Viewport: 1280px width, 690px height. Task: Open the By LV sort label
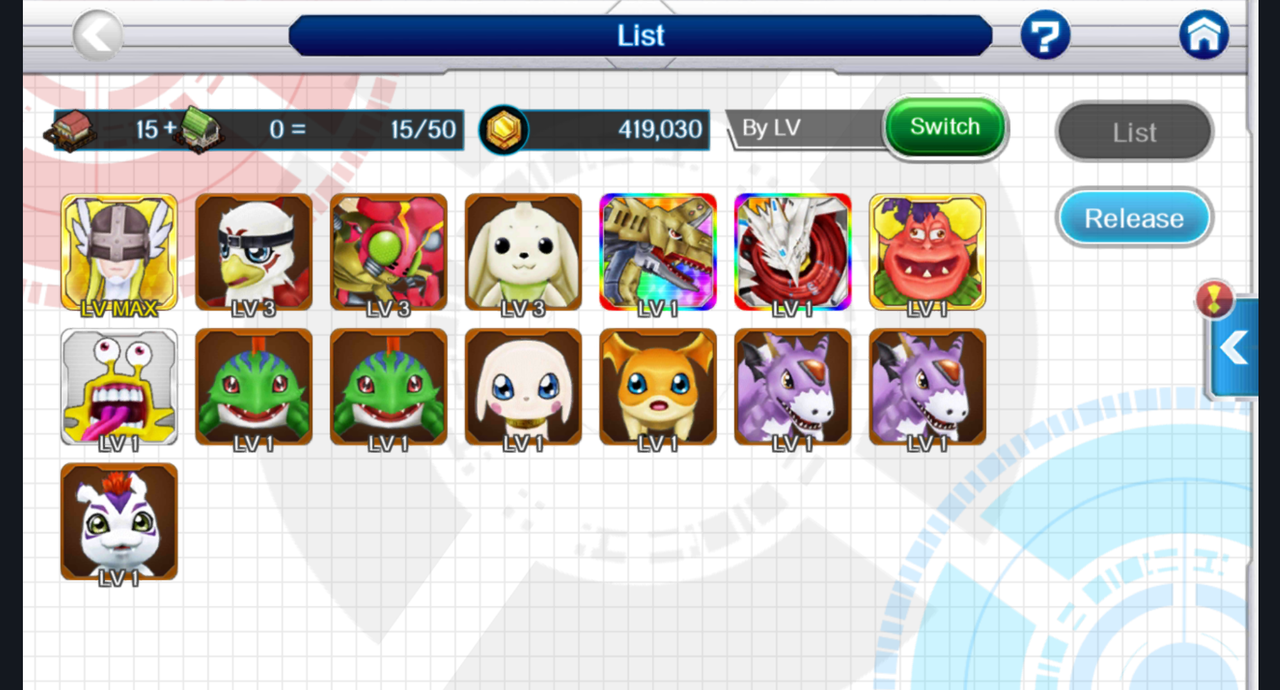pos(771,129)
